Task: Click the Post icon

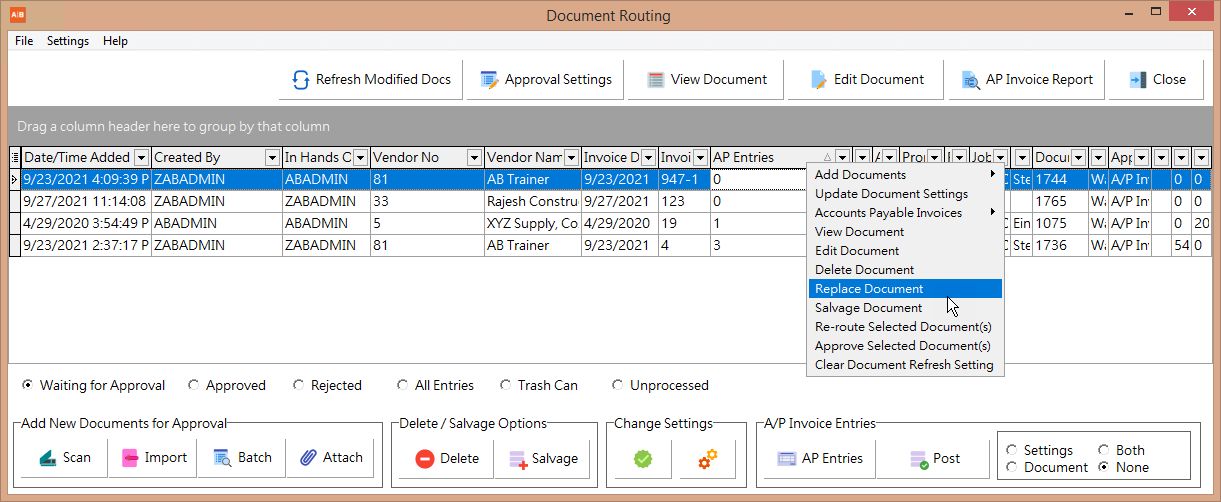Action: pos(918,459)
